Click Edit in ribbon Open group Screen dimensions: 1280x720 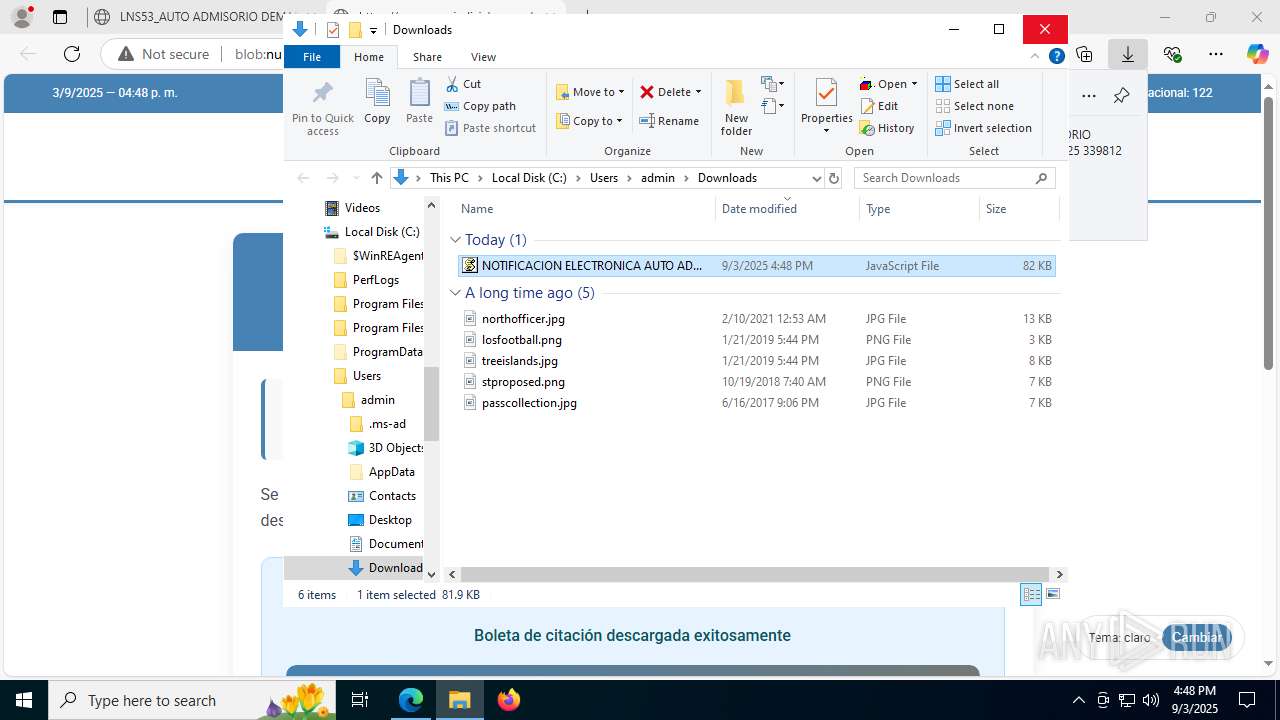pyautogui.click(x=879, y=106)
